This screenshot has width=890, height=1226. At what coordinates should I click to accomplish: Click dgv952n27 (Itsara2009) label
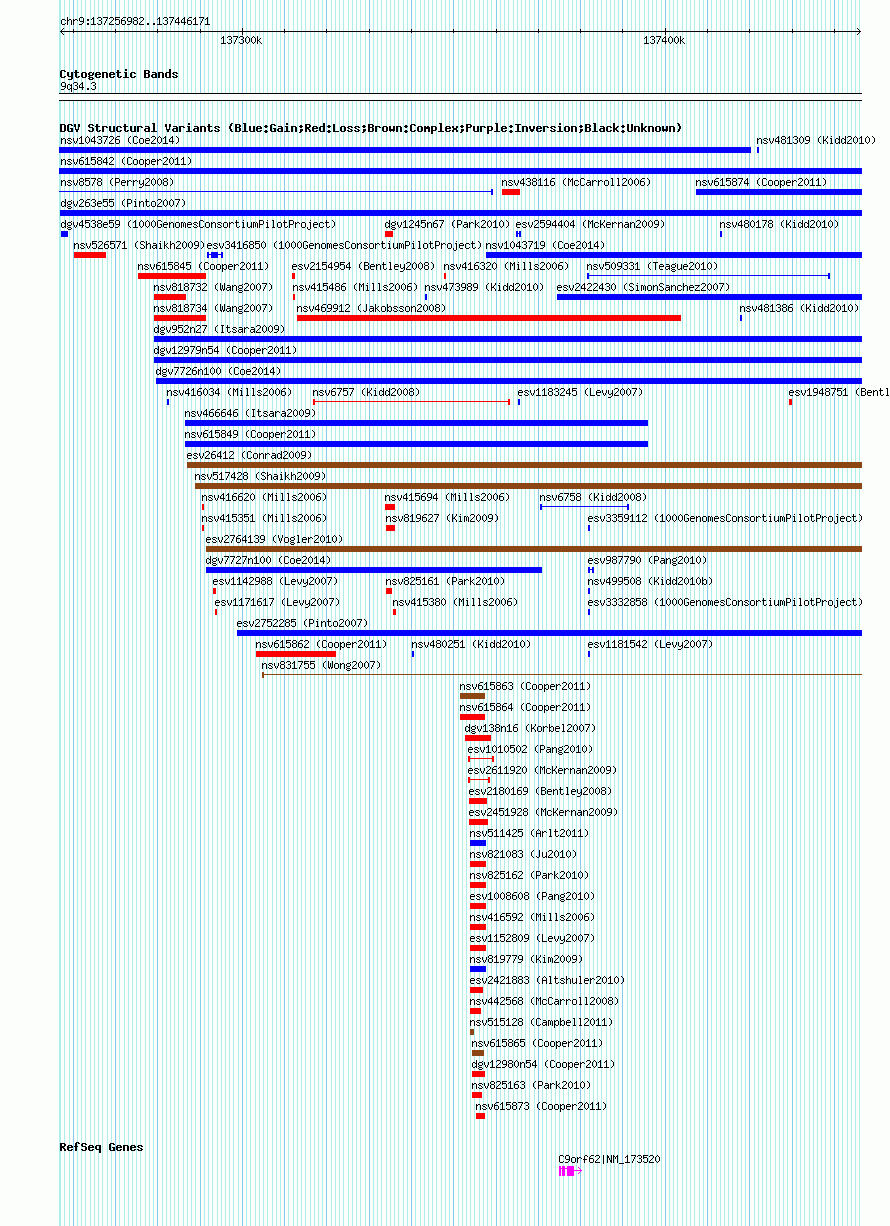220,330
